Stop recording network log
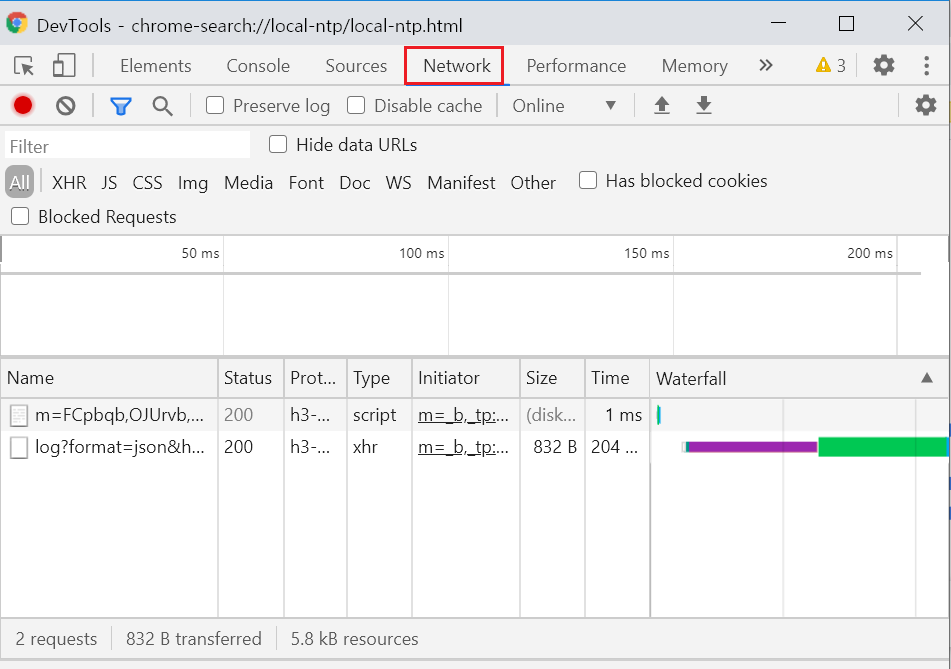 23,106
